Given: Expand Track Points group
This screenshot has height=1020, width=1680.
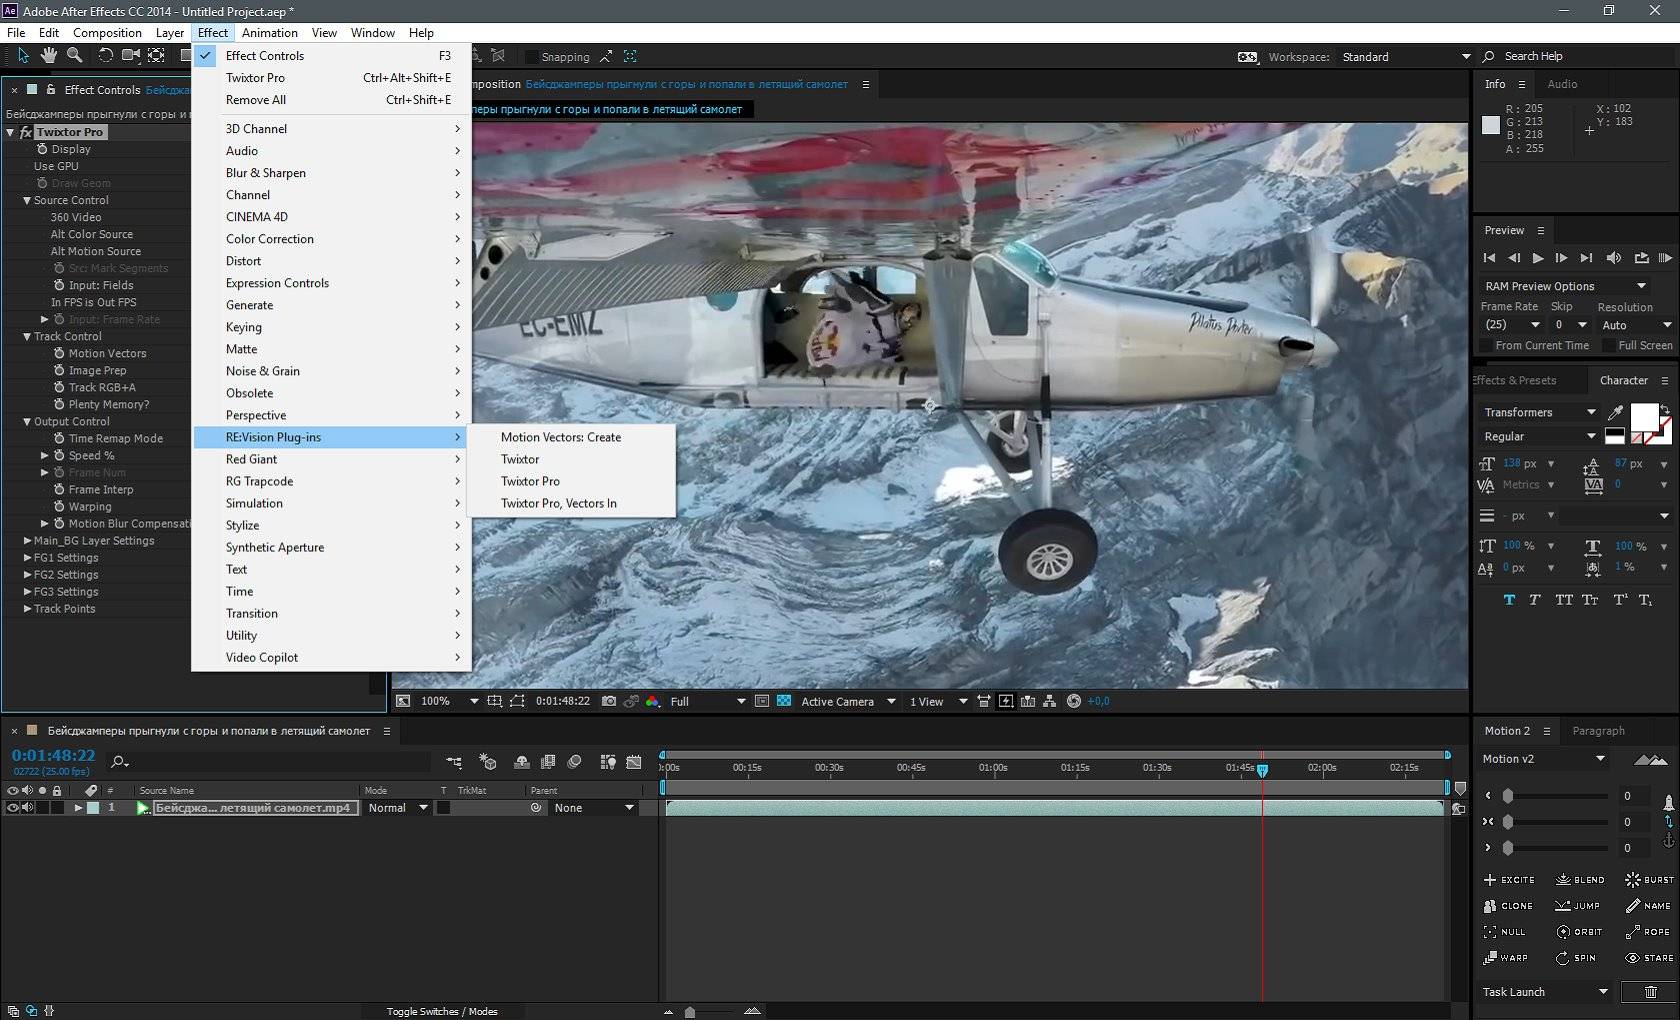Looking at the screenshot, I should (x=27, y=608).
